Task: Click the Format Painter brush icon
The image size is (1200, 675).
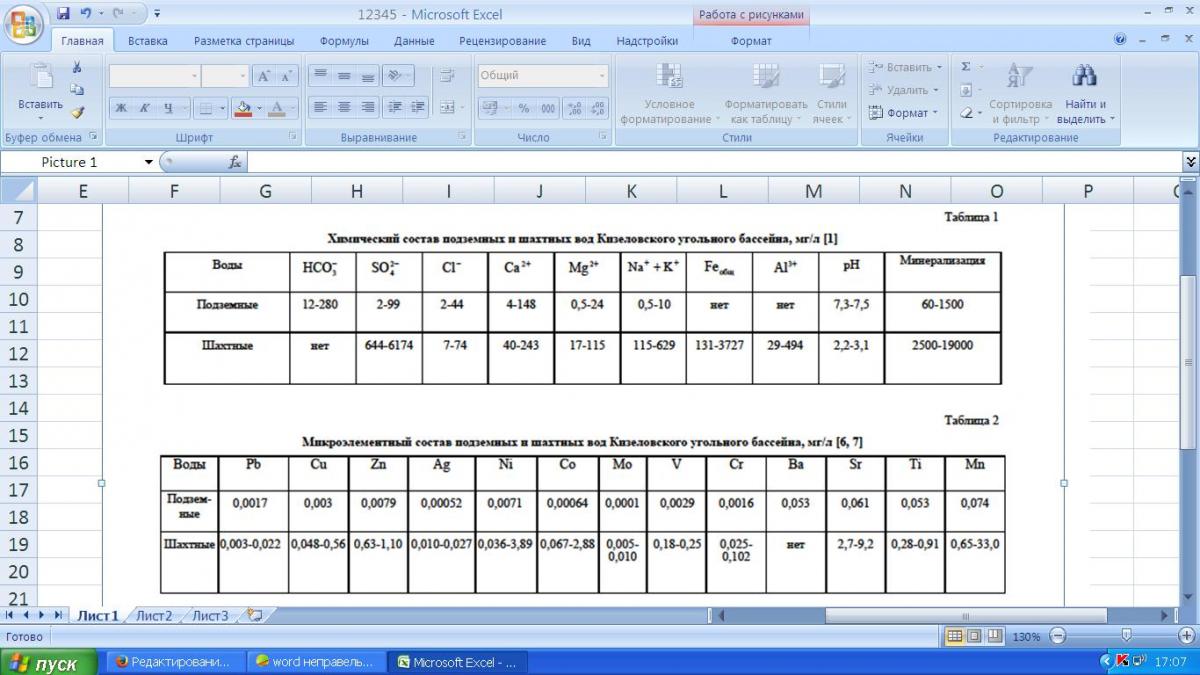Action: pyautogui.click(x=77, y=112)
